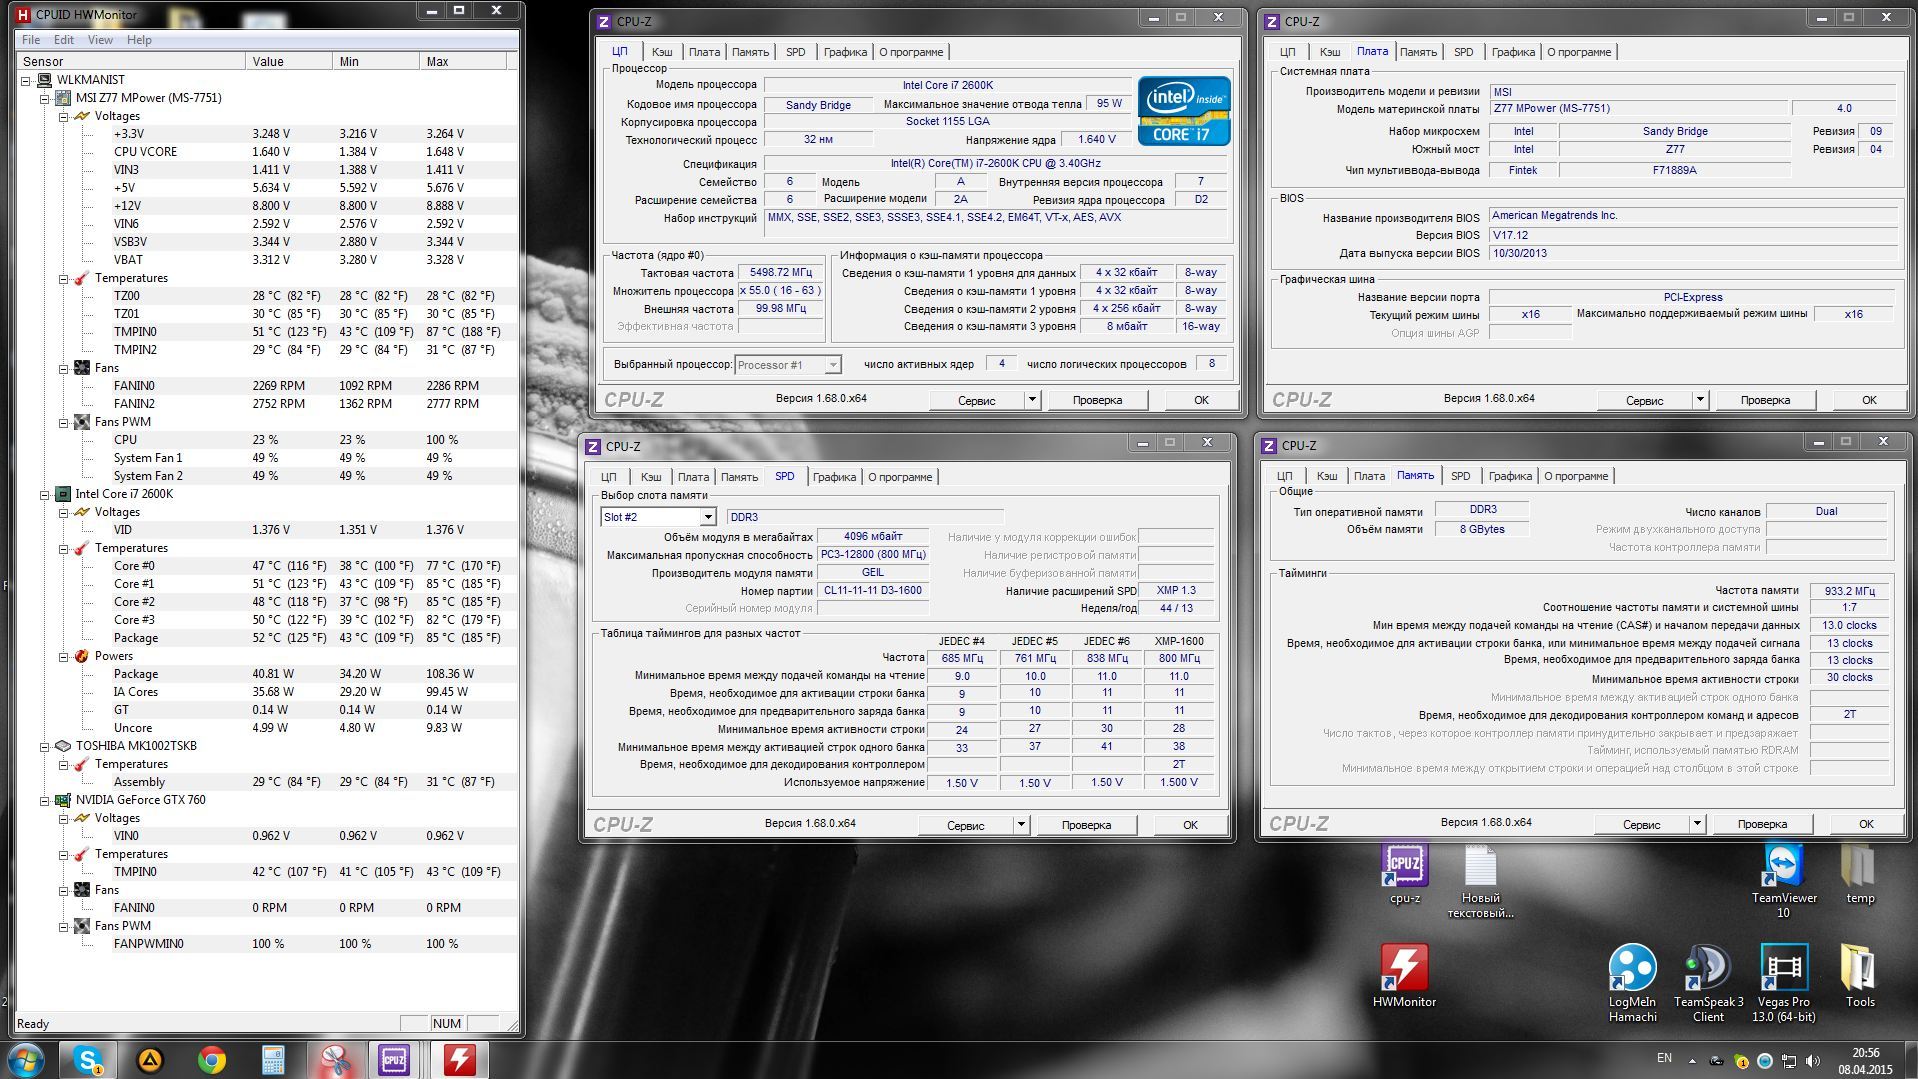Show hidden system tray icons
1918x1079 pixels.
coord(1692,1060)
